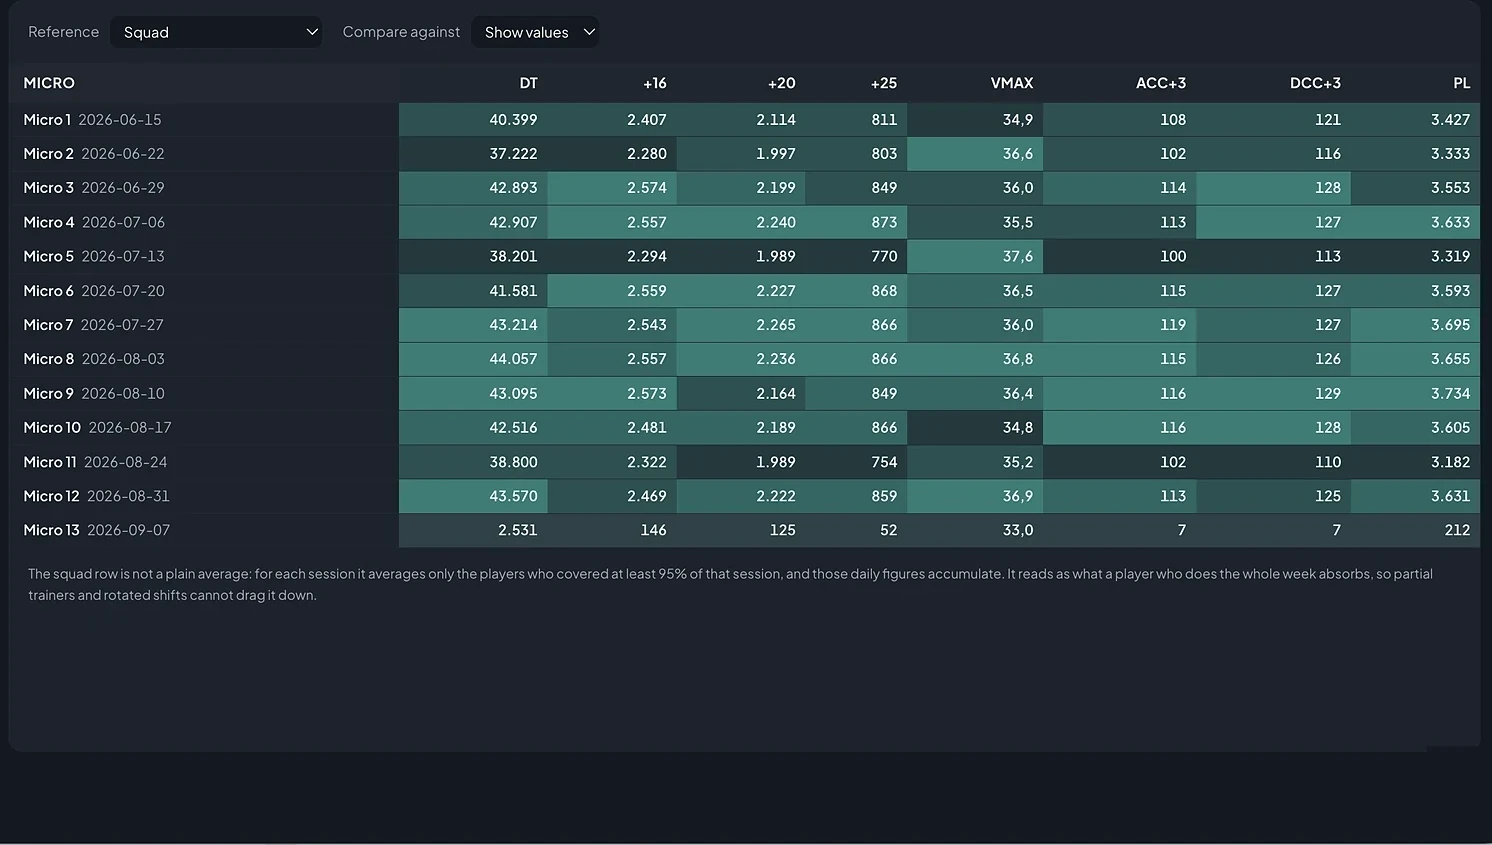The height and width of the screenshot is (845, 1492).
Task: Click the +20 column header
Action: coord(781,83)
